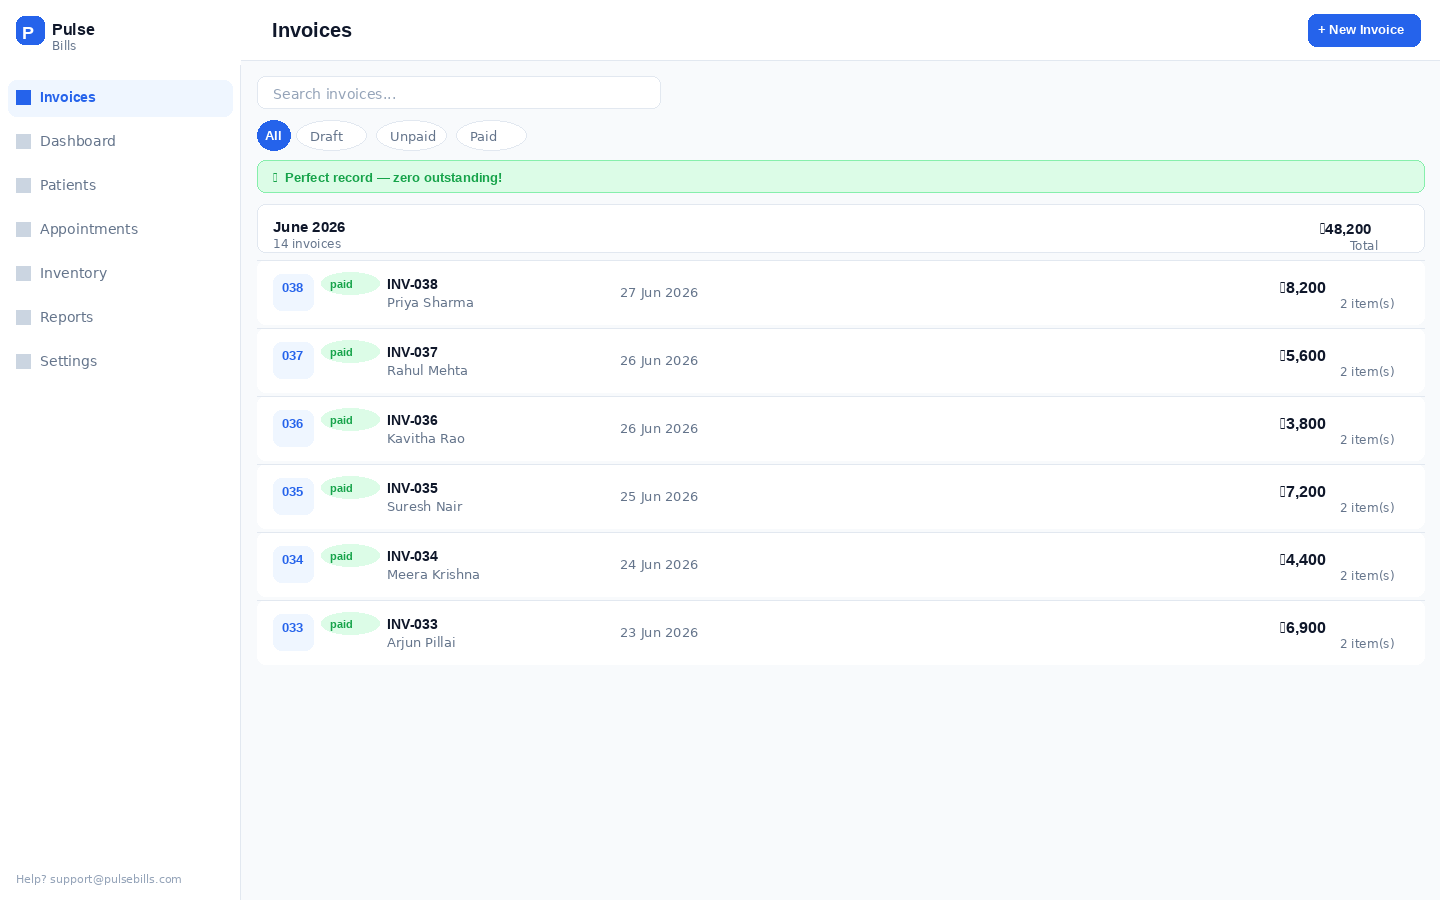1440x900 pixels.
Task: Click the zero outstanding banner
Action: (x=841, y=177)
